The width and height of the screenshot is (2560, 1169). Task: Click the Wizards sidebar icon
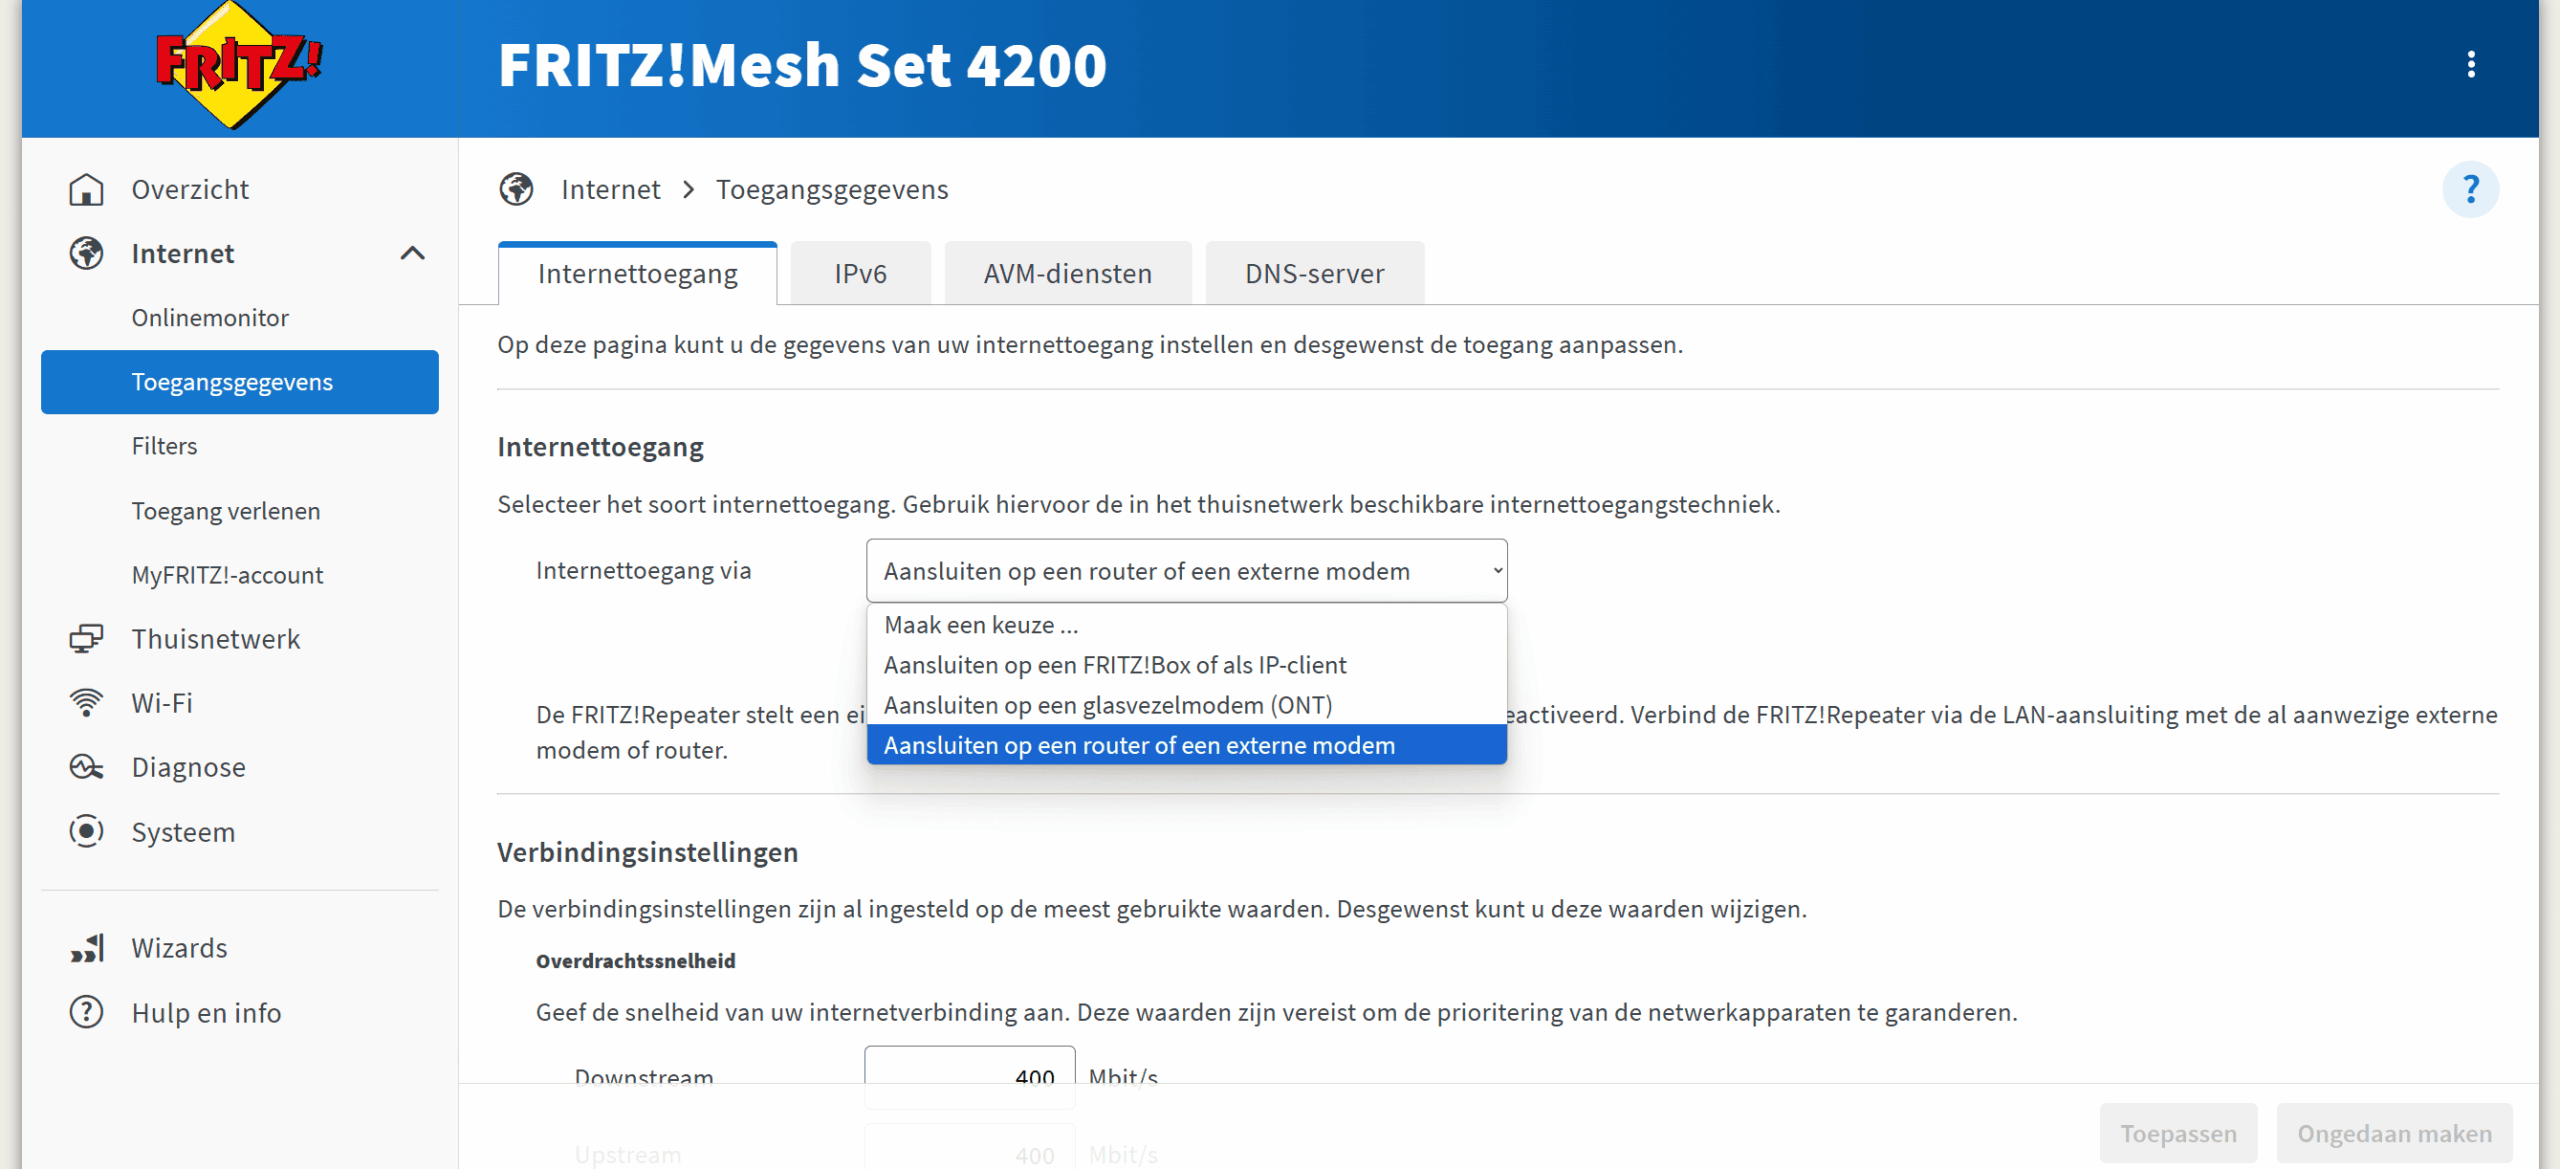pos(86,947)
